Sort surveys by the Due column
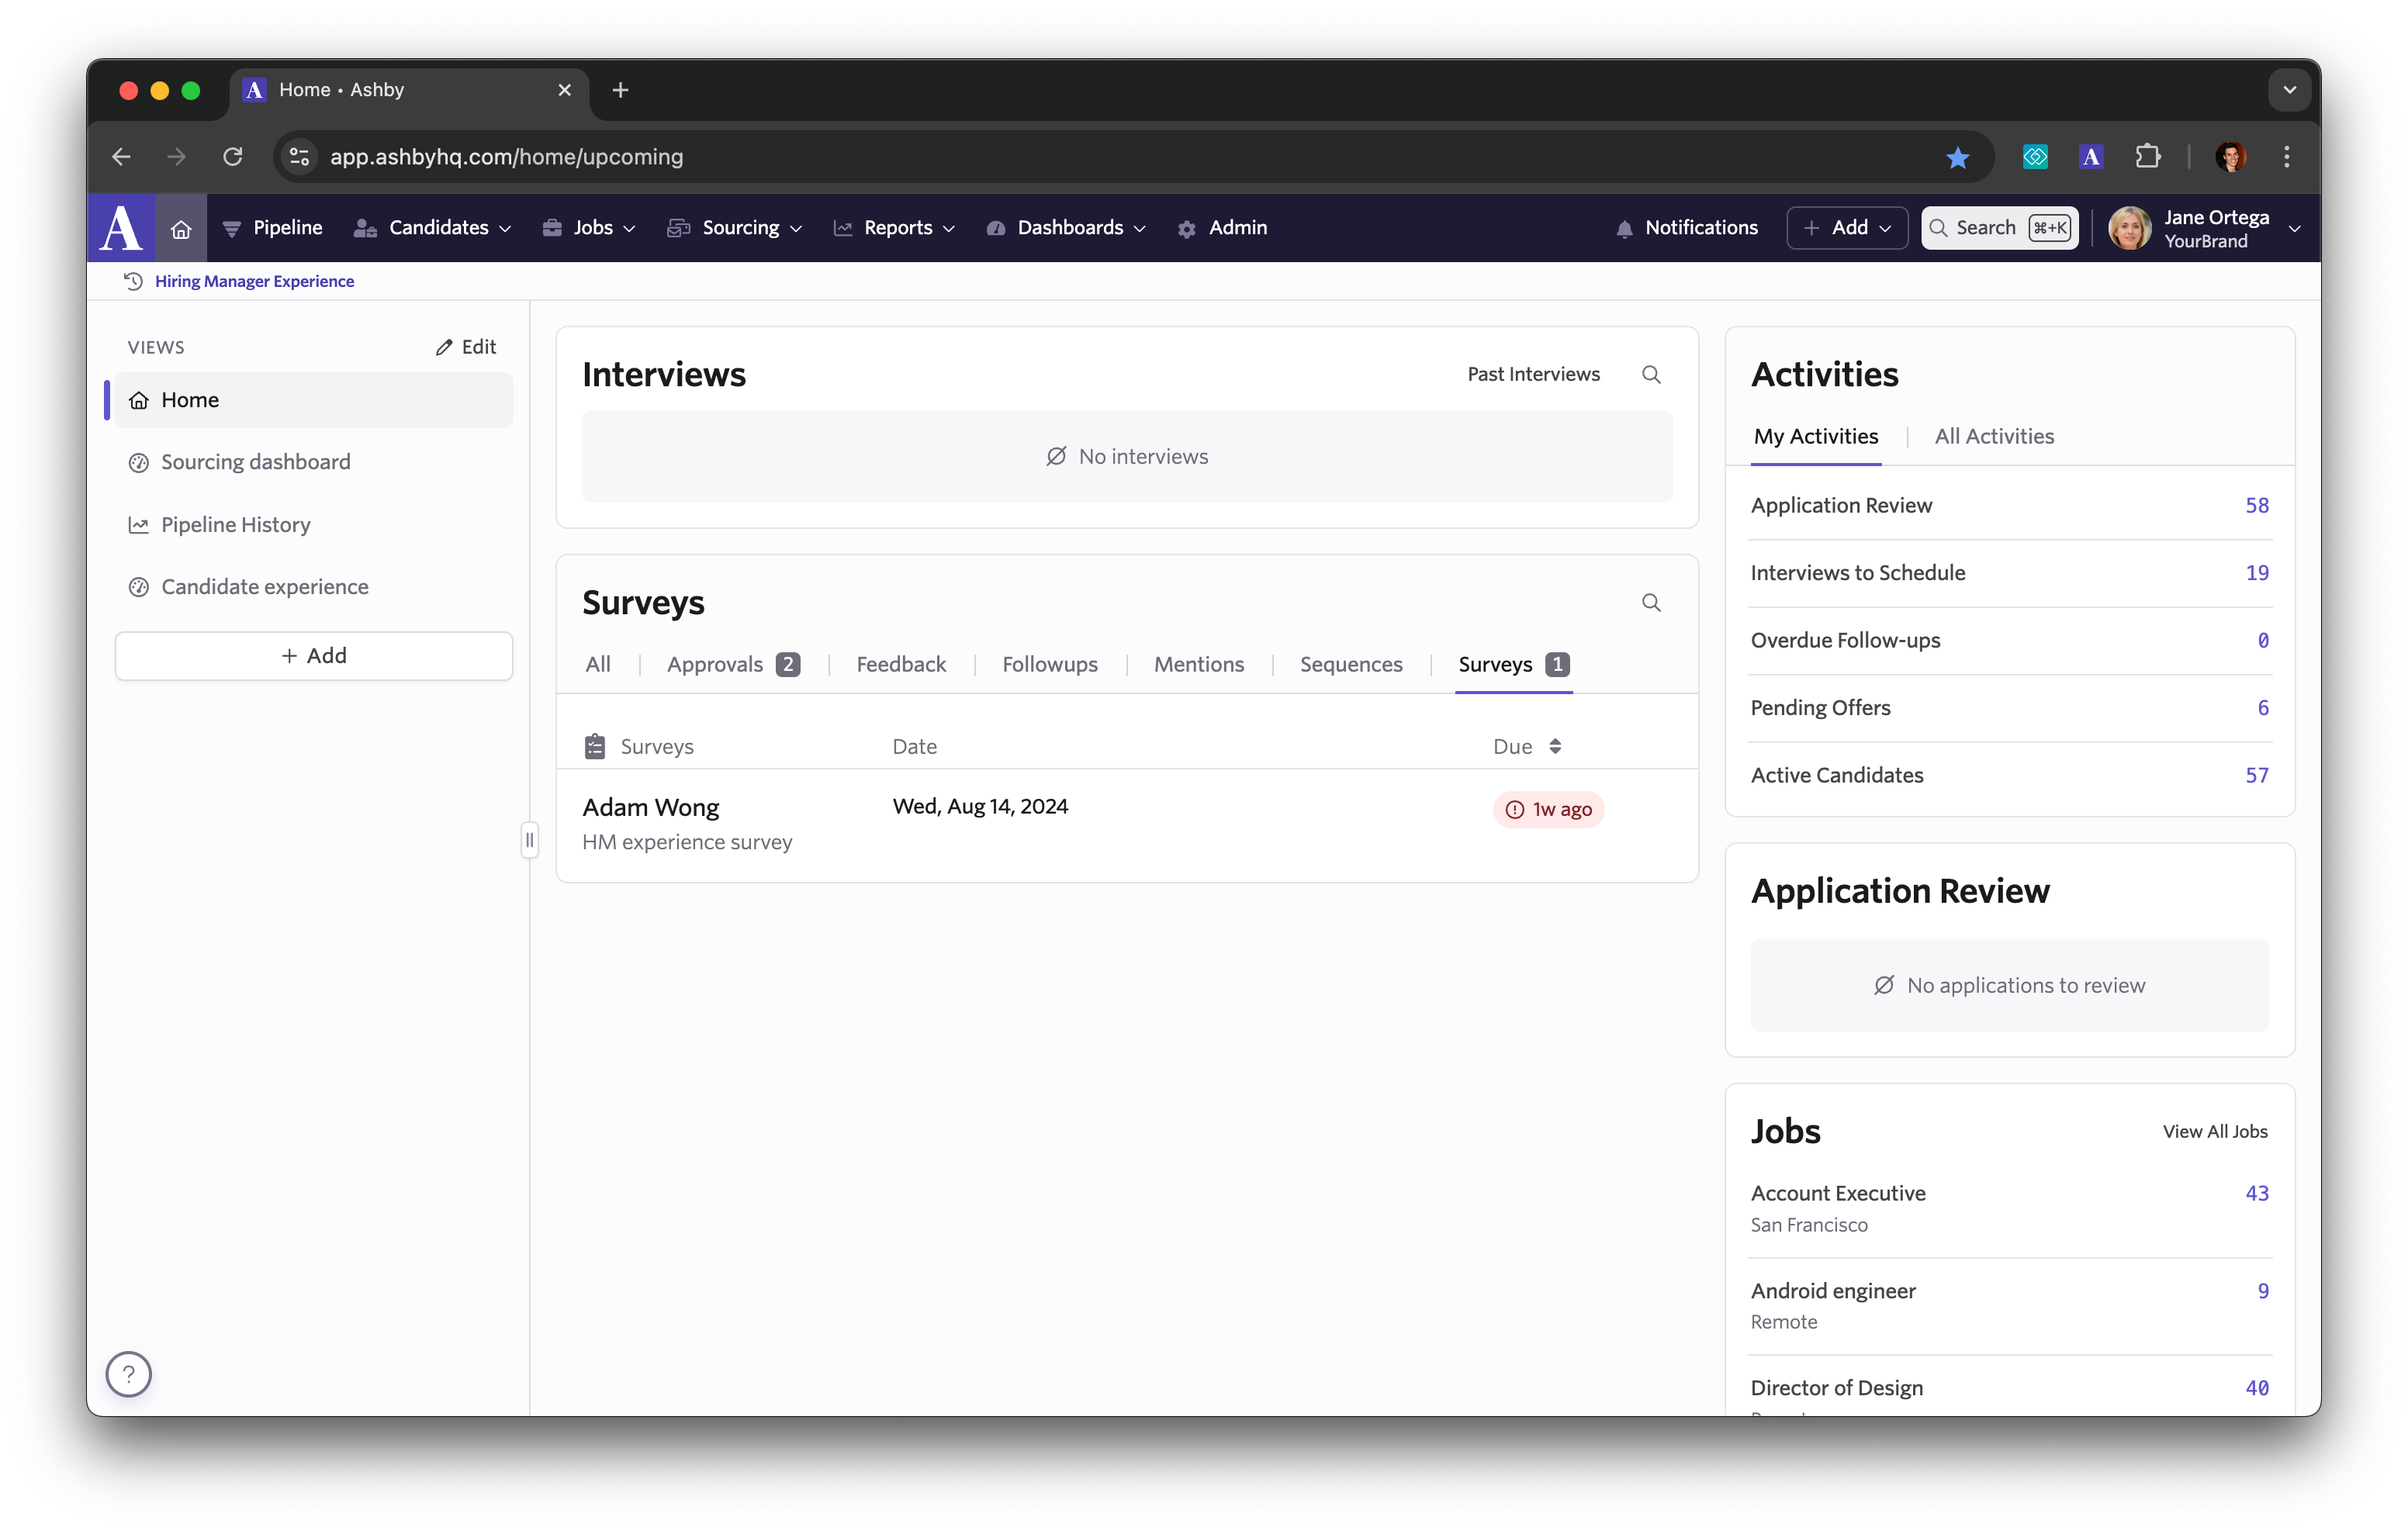This screenshot has width=2408, height=1531. [1527, 747]
